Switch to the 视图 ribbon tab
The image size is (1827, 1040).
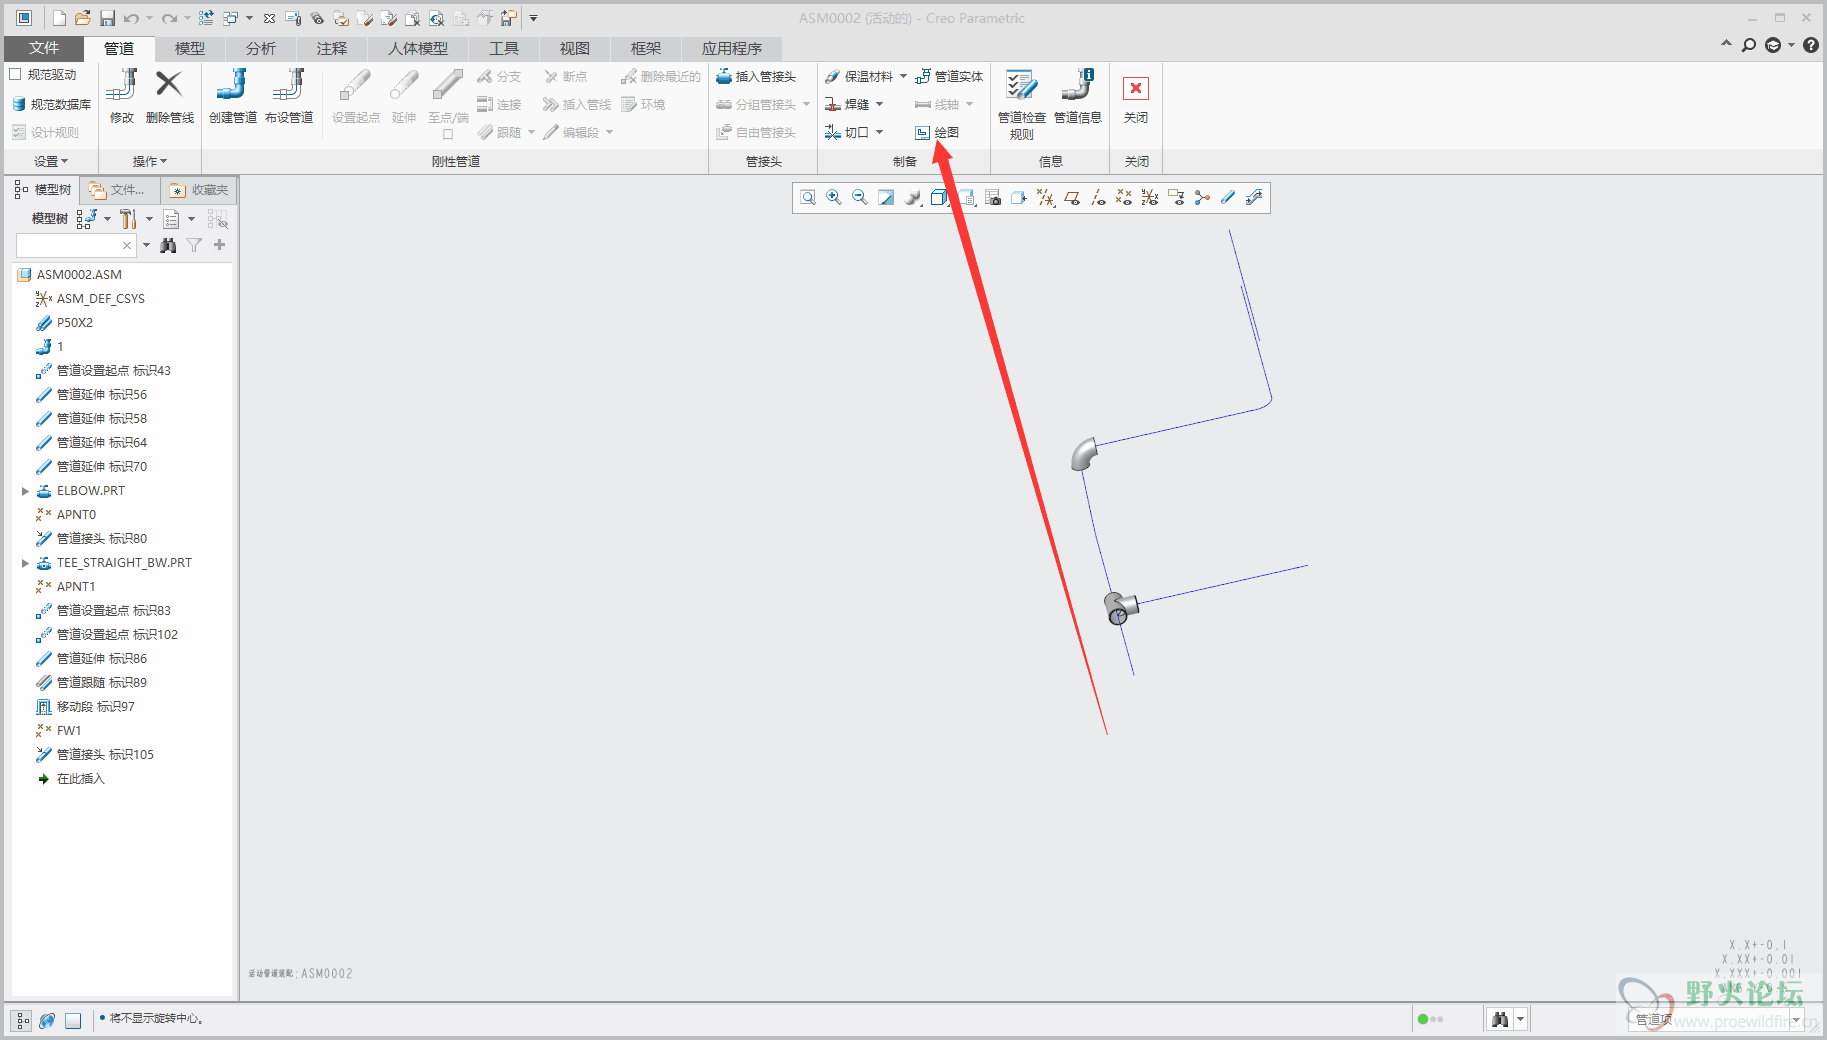click(574, 48)
